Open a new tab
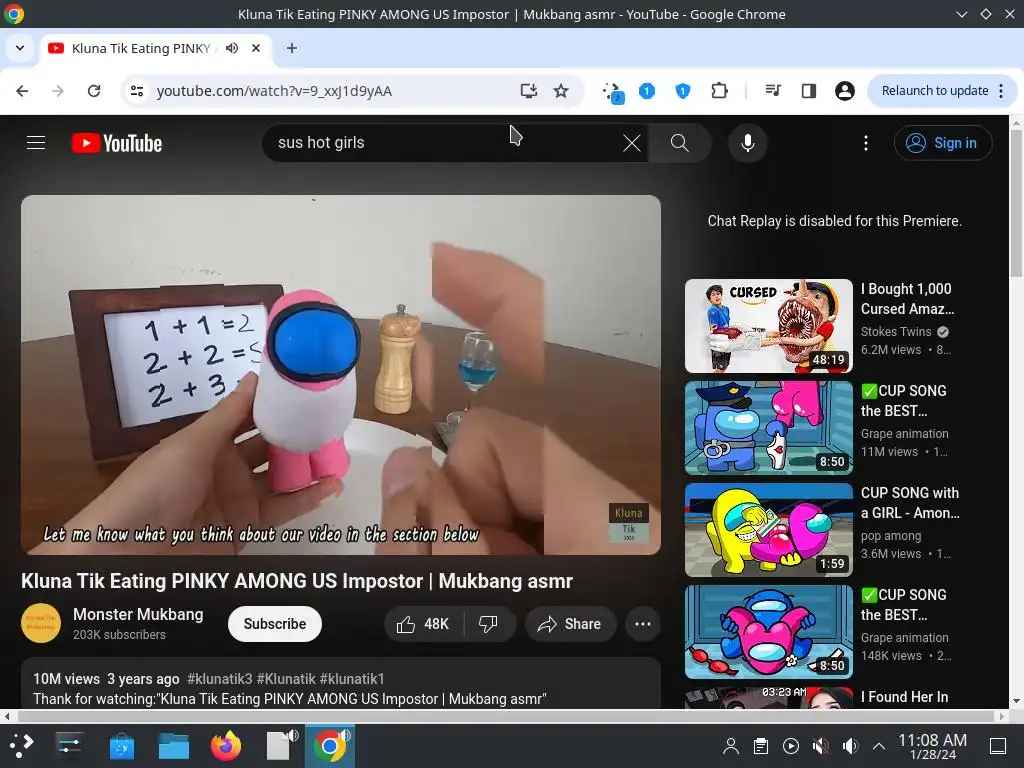1024x768 pixels. click(292, 48)
